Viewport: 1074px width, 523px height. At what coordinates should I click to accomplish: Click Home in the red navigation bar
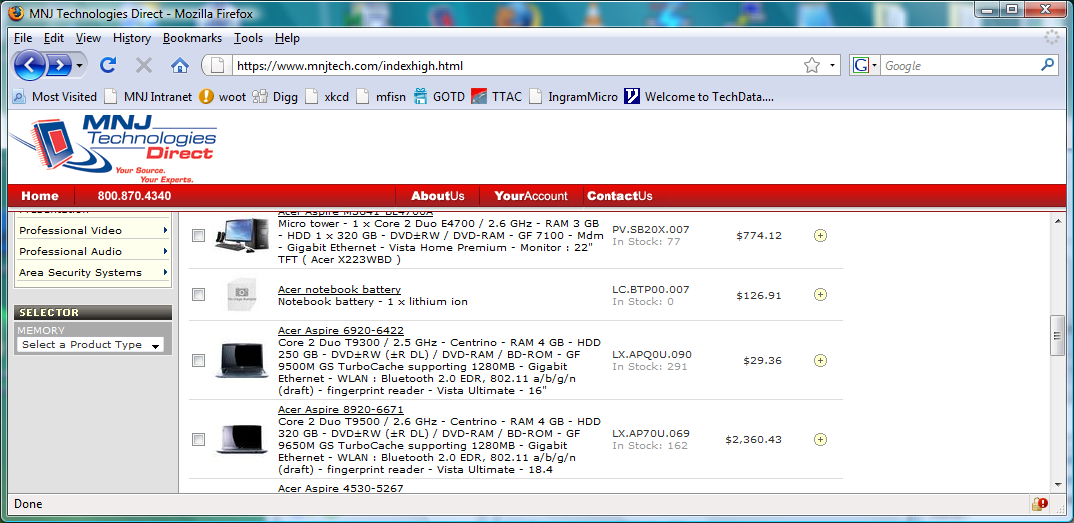[x=40, y=196]
